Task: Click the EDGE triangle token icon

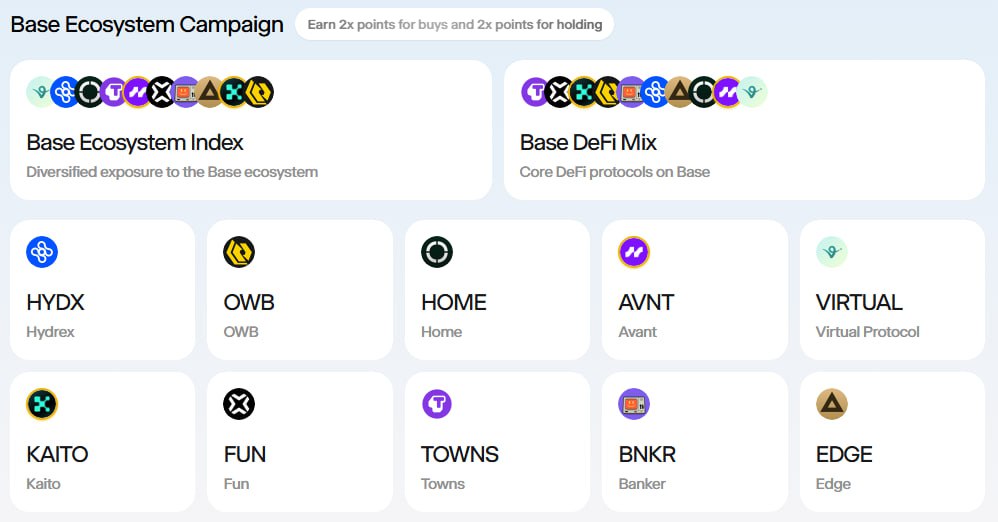Action: click(x=832, y=404)
